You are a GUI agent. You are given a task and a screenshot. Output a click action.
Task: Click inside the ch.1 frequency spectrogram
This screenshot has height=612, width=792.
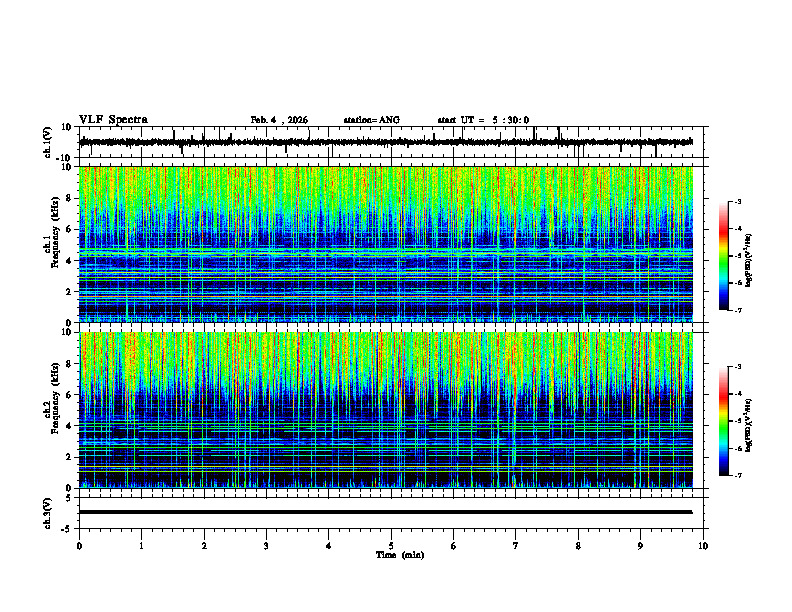(386, 244)
